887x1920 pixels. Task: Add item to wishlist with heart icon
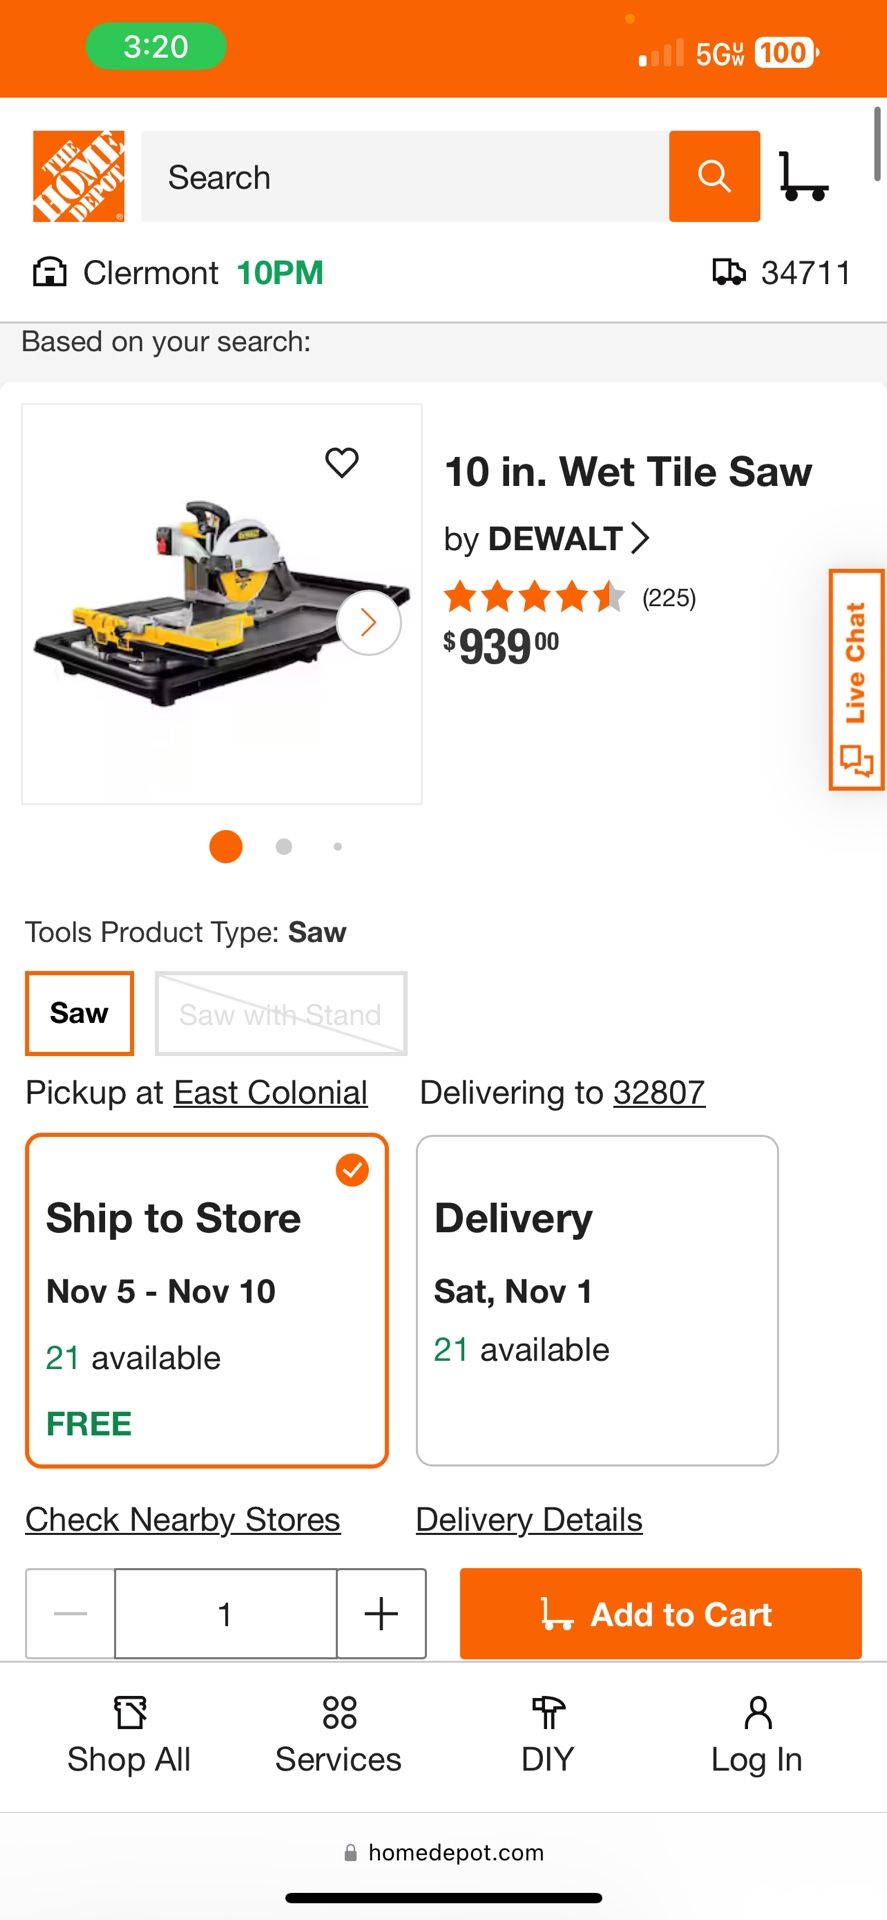[342, 462]
